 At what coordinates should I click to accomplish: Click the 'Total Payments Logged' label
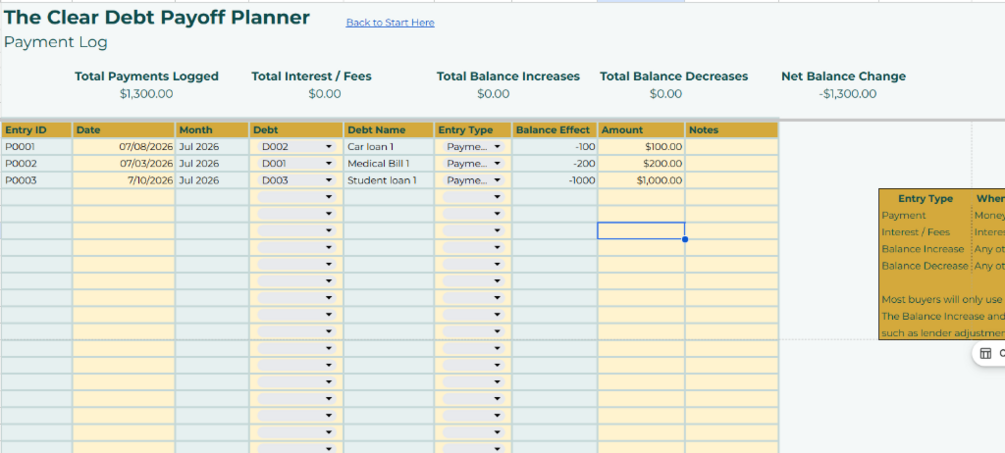coord(147,76)
